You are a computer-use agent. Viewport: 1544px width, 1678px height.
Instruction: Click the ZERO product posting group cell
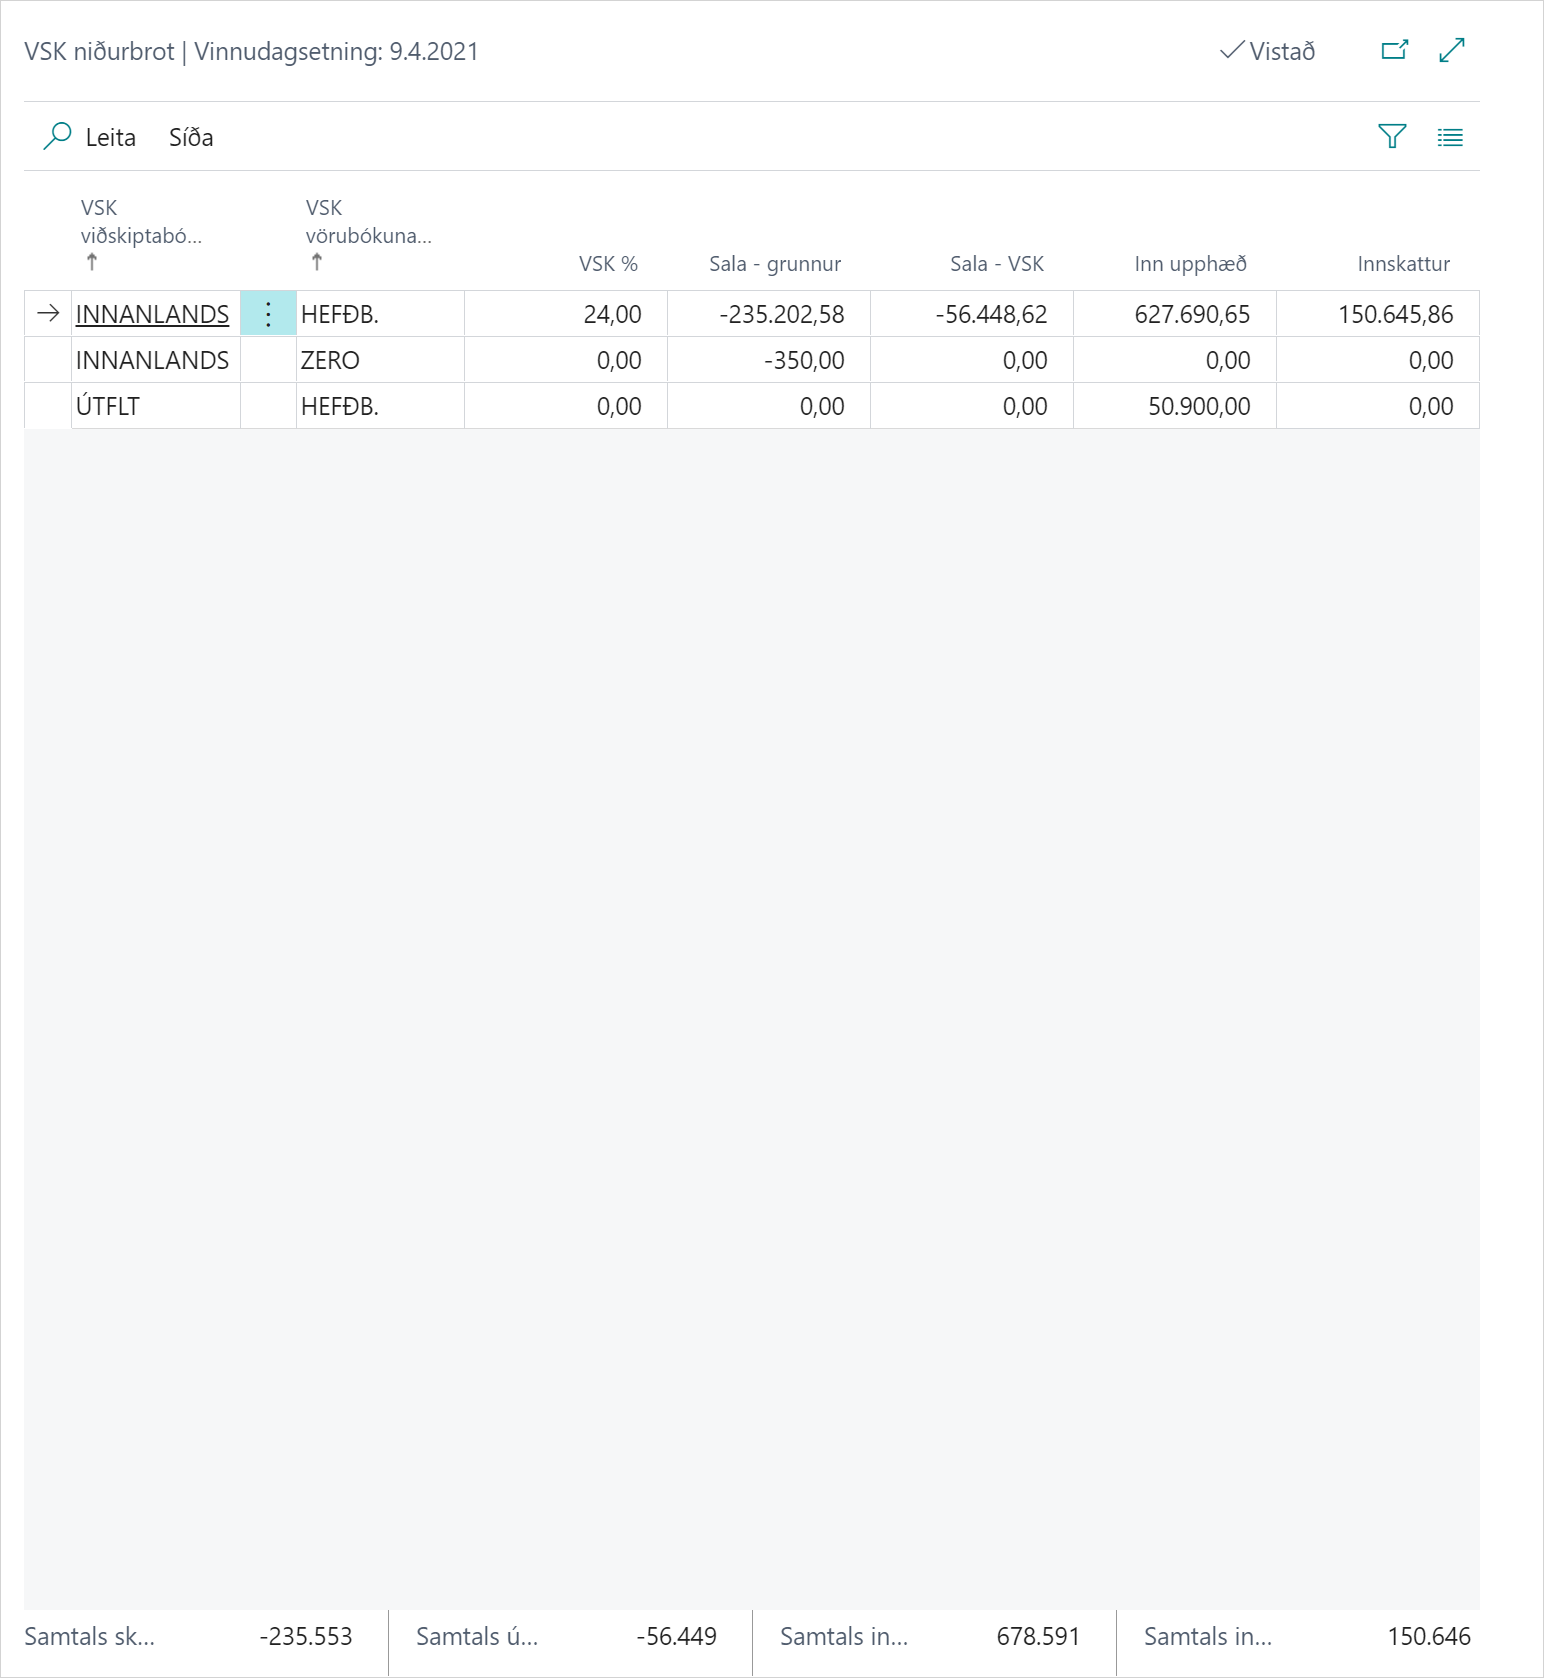pos(330,360)
